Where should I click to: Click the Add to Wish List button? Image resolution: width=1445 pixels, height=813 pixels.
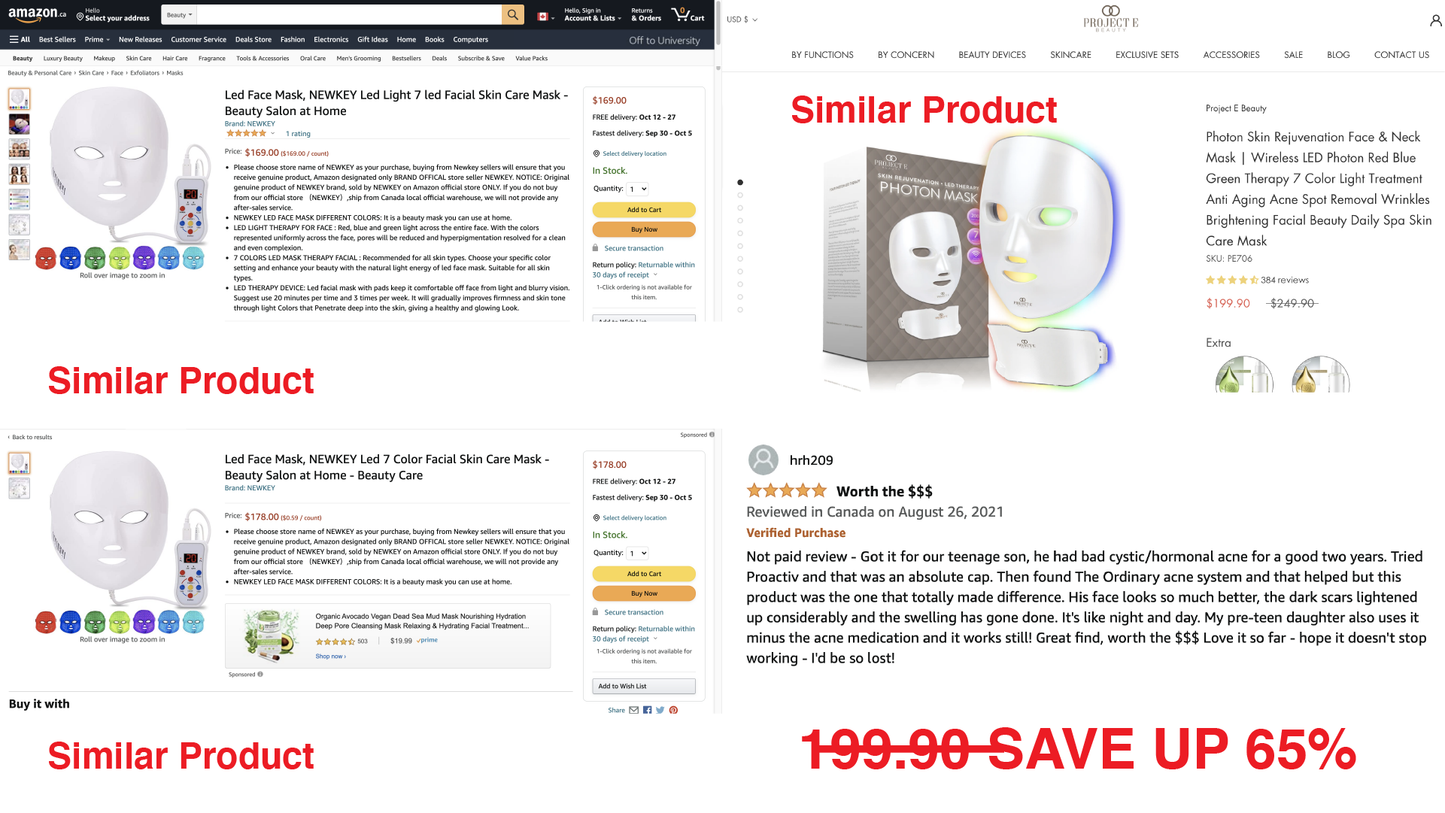coord(644,686)
